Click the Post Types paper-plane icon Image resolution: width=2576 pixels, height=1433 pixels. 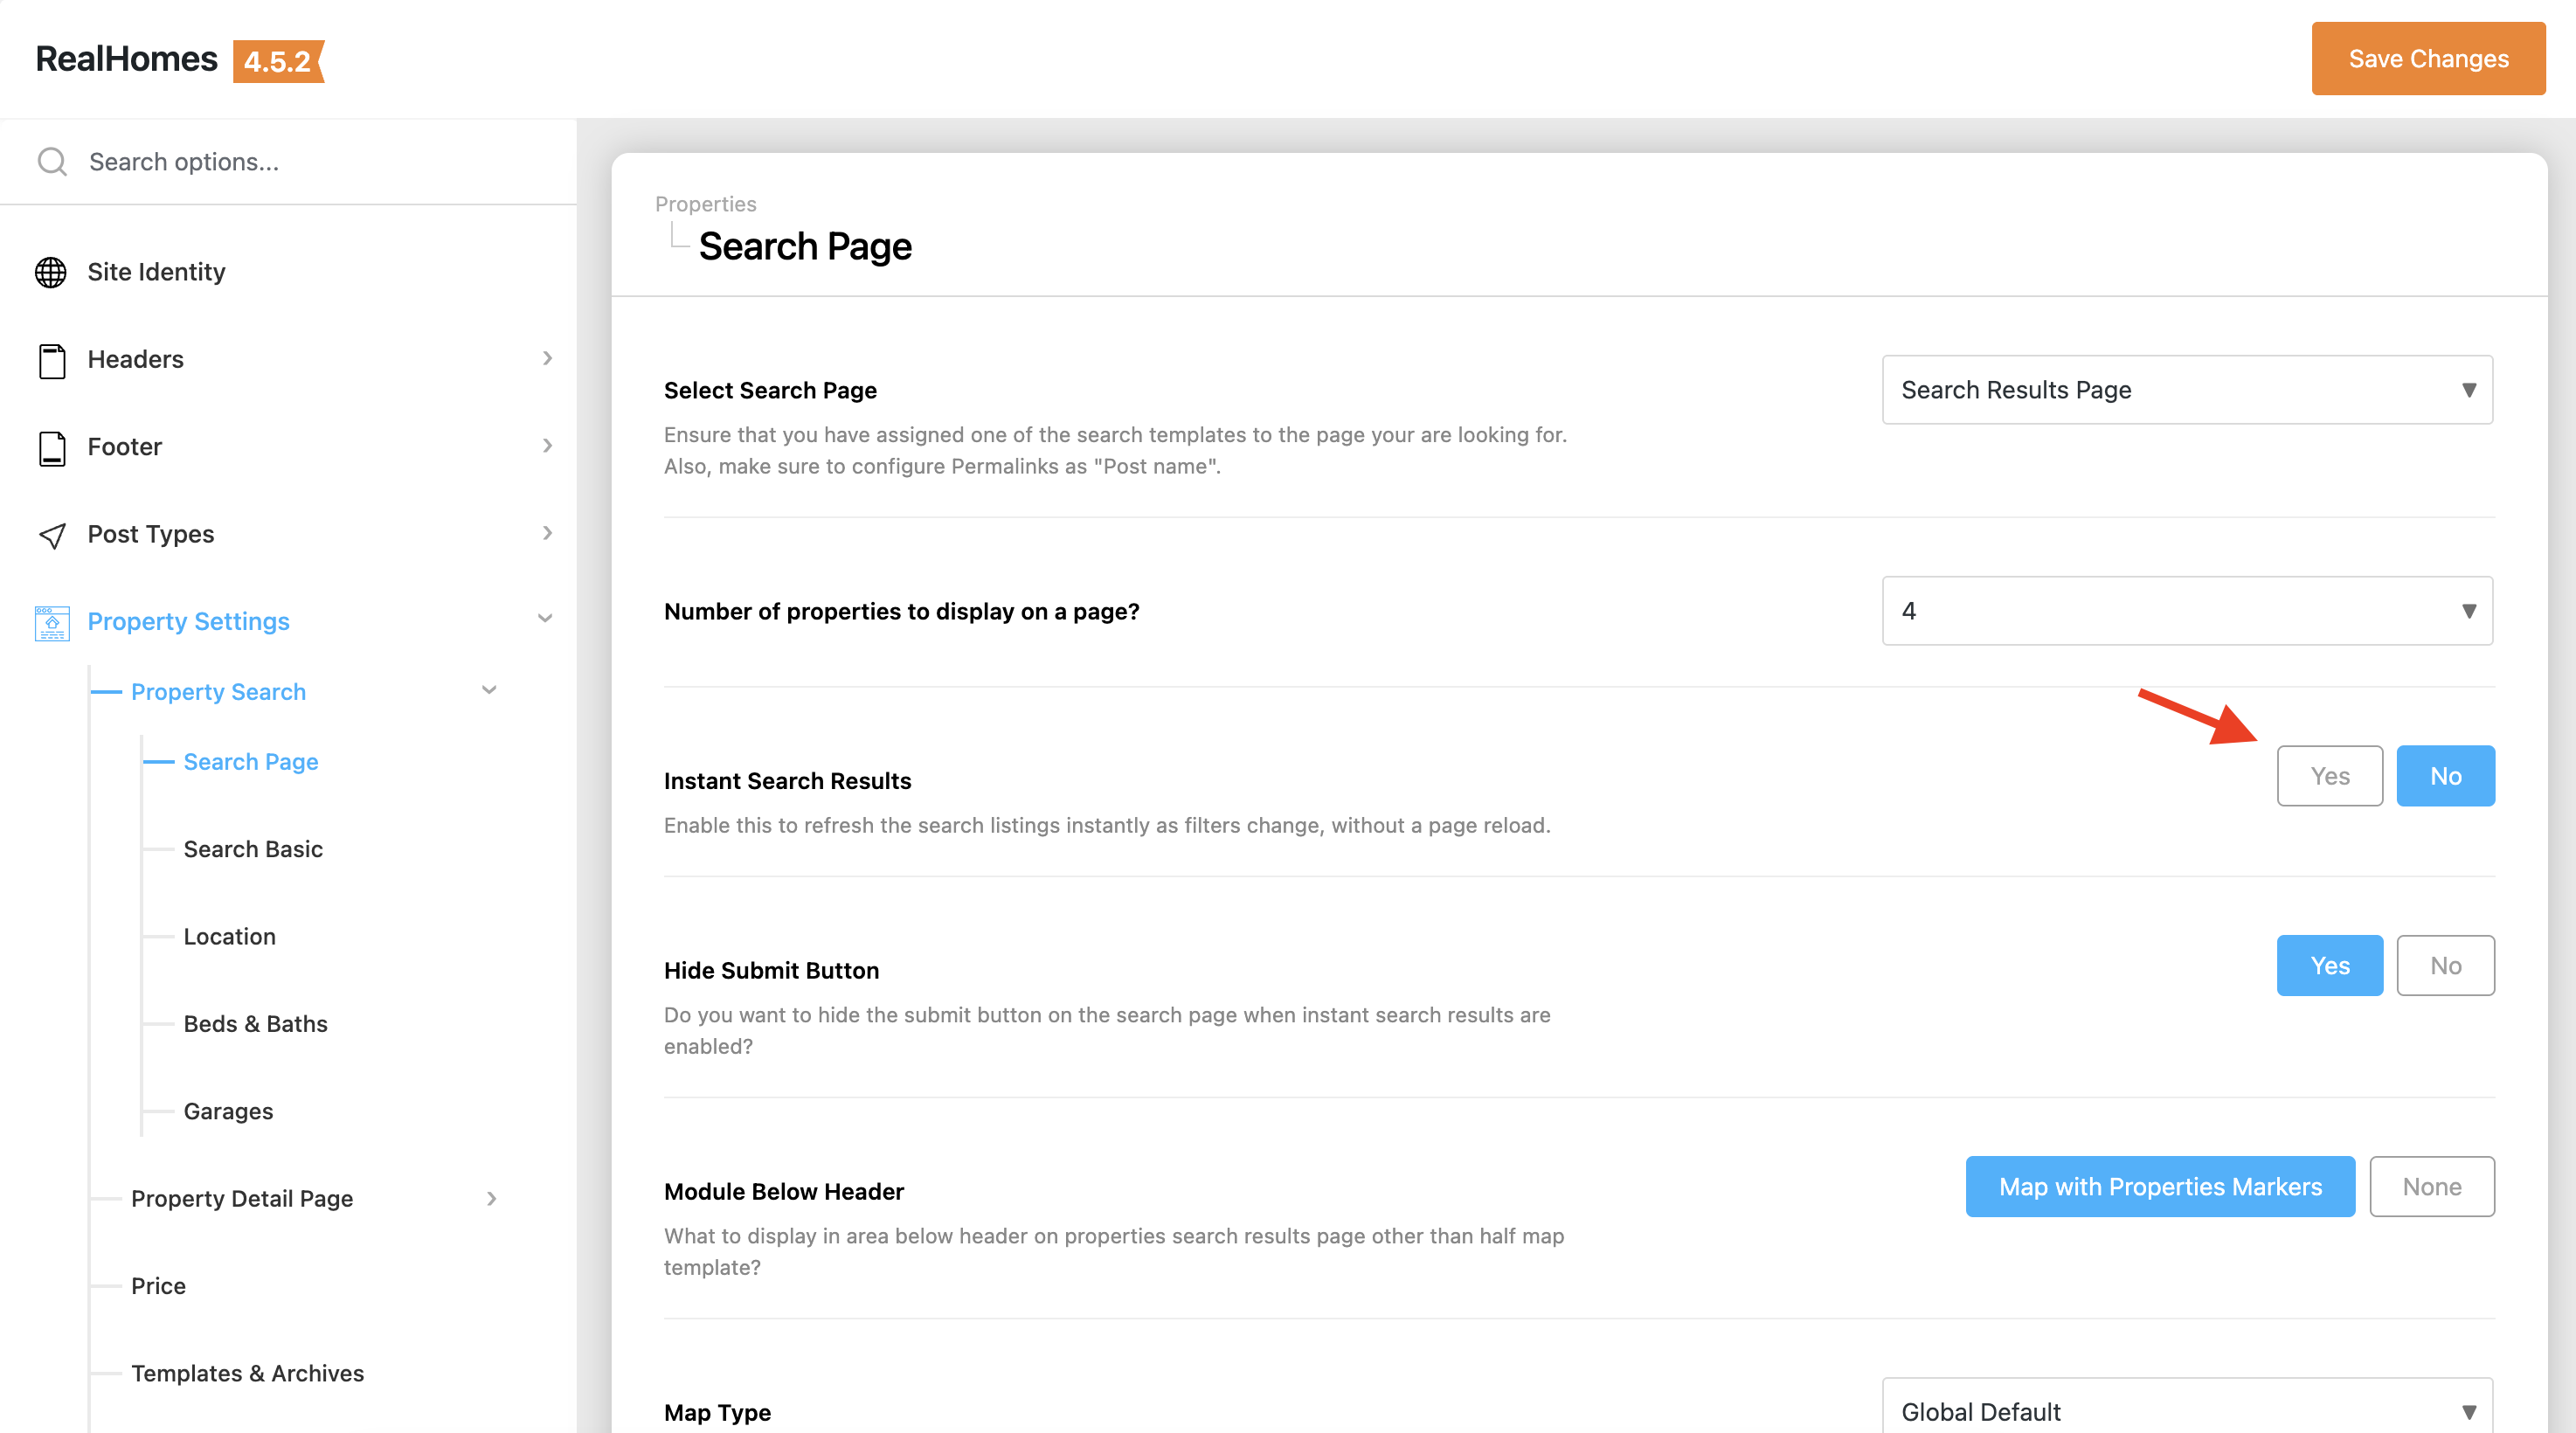[52, 535]
